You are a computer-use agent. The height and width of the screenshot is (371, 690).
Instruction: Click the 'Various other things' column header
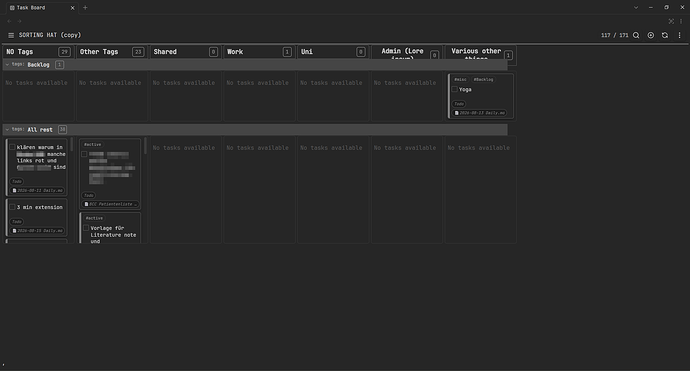481,55
